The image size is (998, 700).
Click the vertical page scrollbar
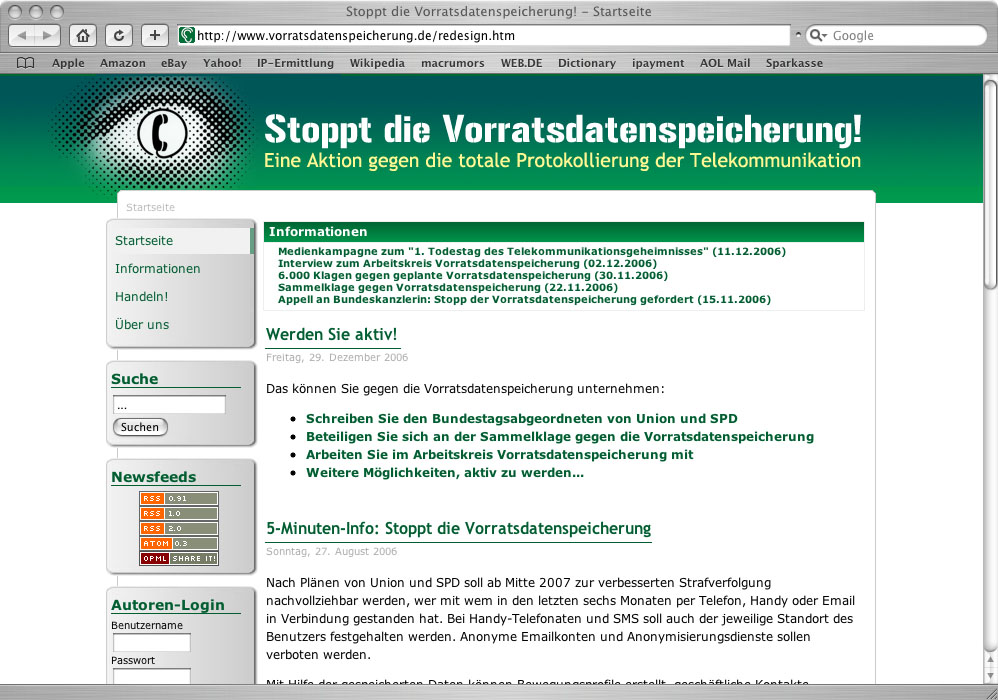(x=989, y=400)
